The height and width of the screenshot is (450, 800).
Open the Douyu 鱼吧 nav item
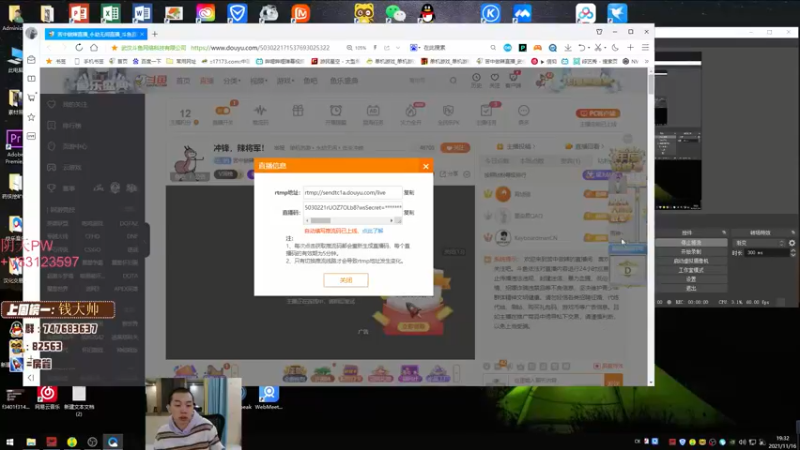click(x=310, y=81)
